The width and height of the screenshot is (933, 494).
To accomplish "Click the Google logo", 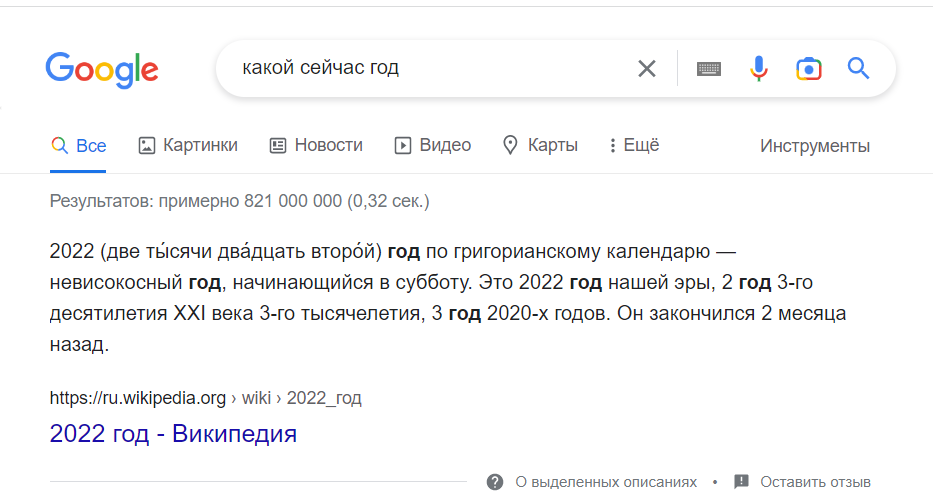I will pyautogui.click(x=101, y=69).
